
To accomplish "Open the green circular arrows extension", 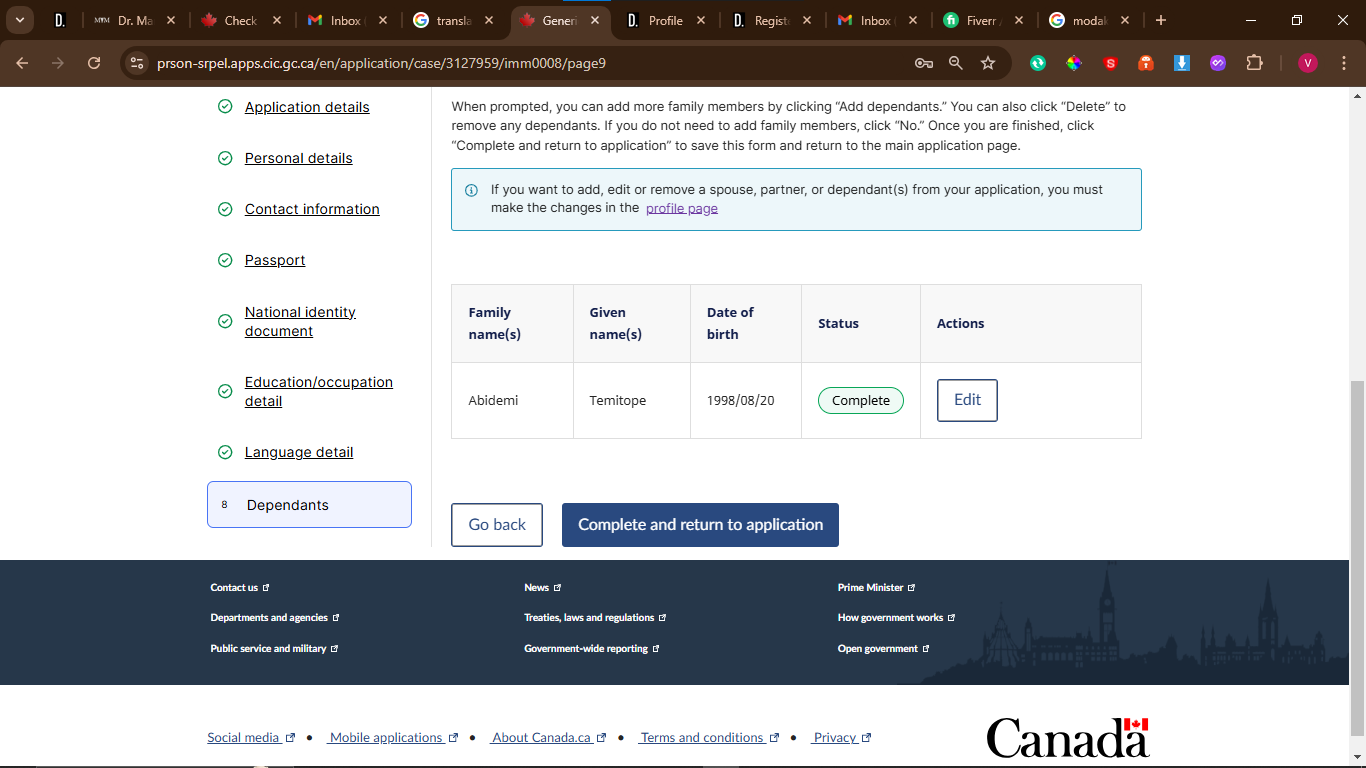I will tap(1038, 63).
